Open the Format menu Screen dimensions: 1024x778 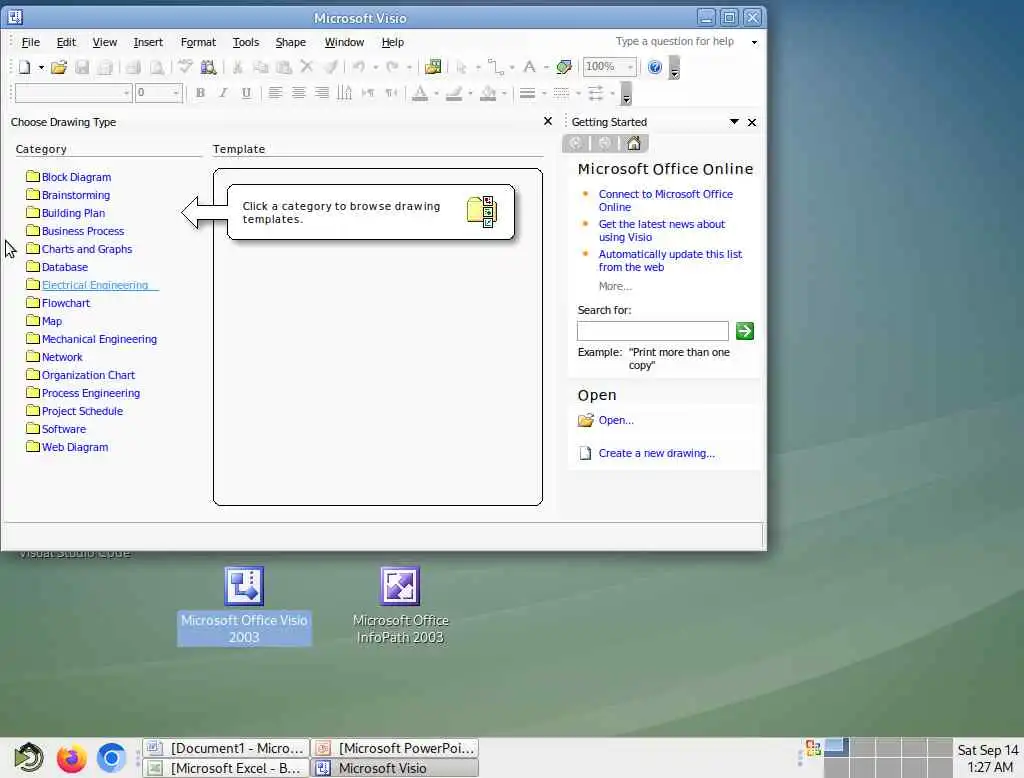[x=198, y=42]
